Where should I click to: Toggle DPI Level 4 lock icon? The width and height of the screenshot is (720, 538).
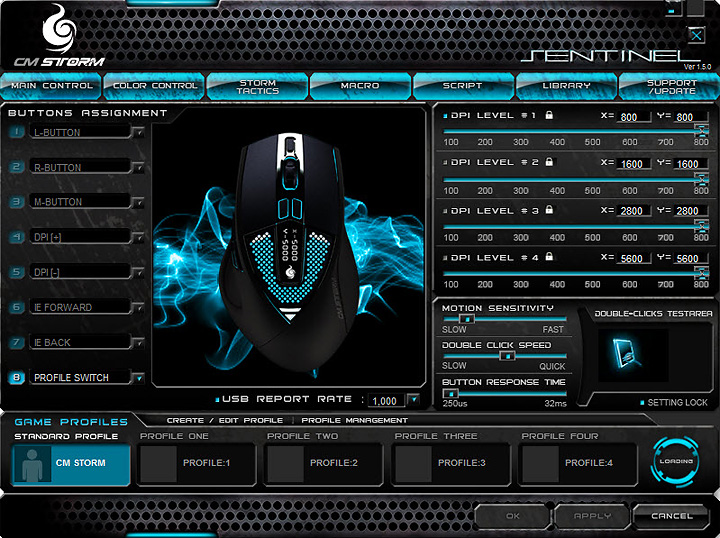coord(549,257)
